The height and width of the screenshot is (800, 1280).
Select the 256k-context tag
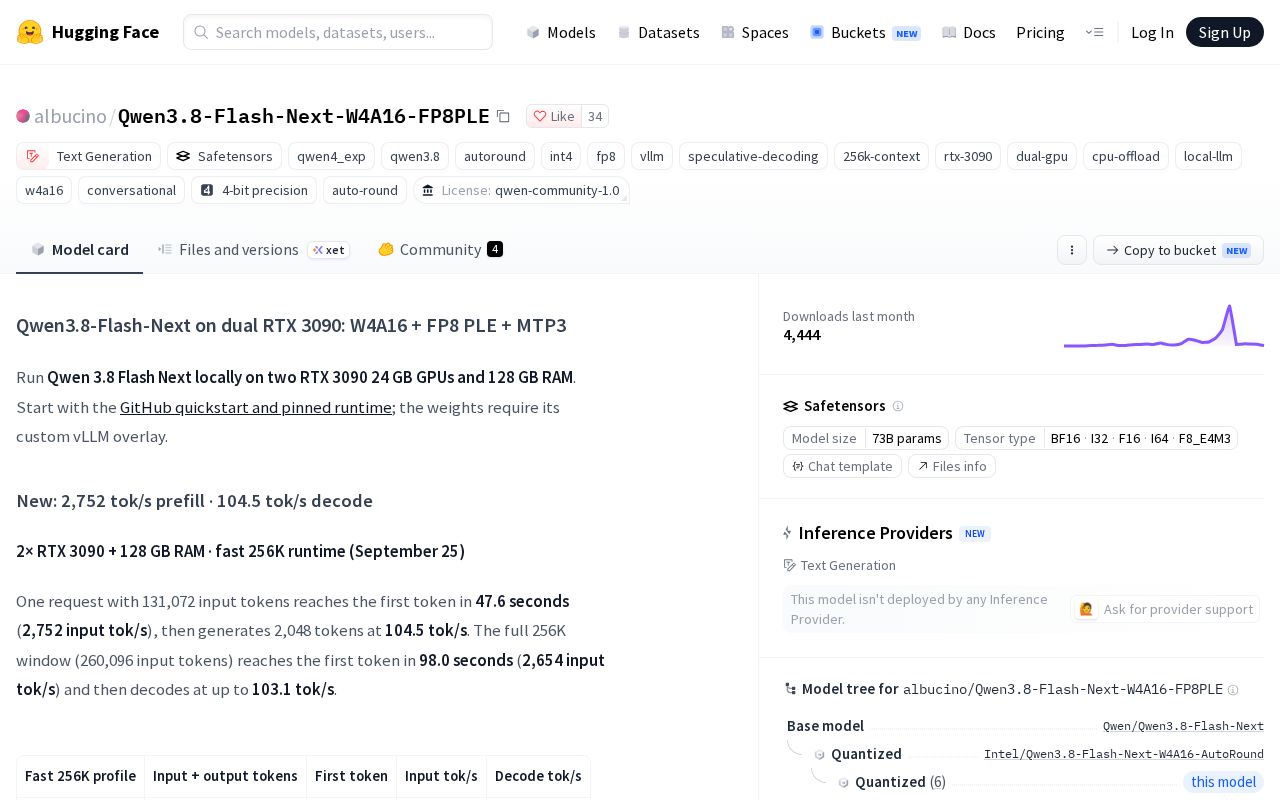881,156
